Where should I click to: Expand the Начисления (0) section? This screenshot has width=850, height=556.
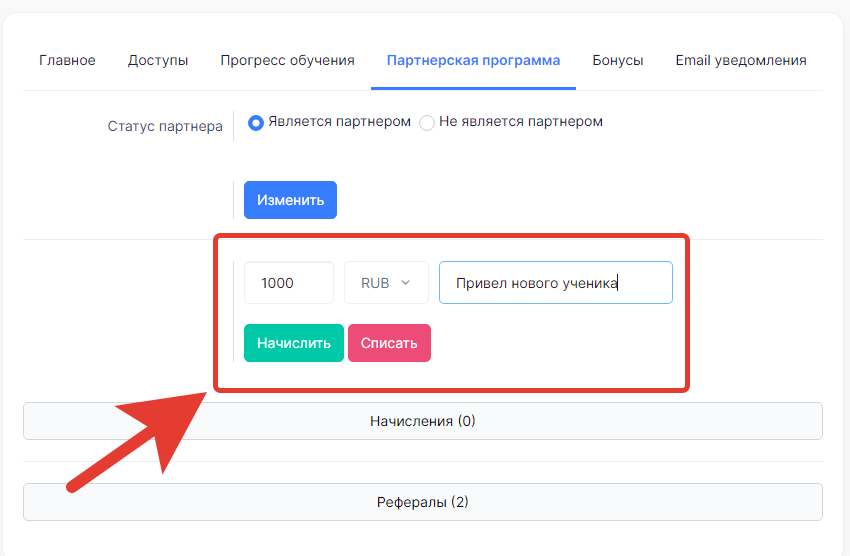423,421
